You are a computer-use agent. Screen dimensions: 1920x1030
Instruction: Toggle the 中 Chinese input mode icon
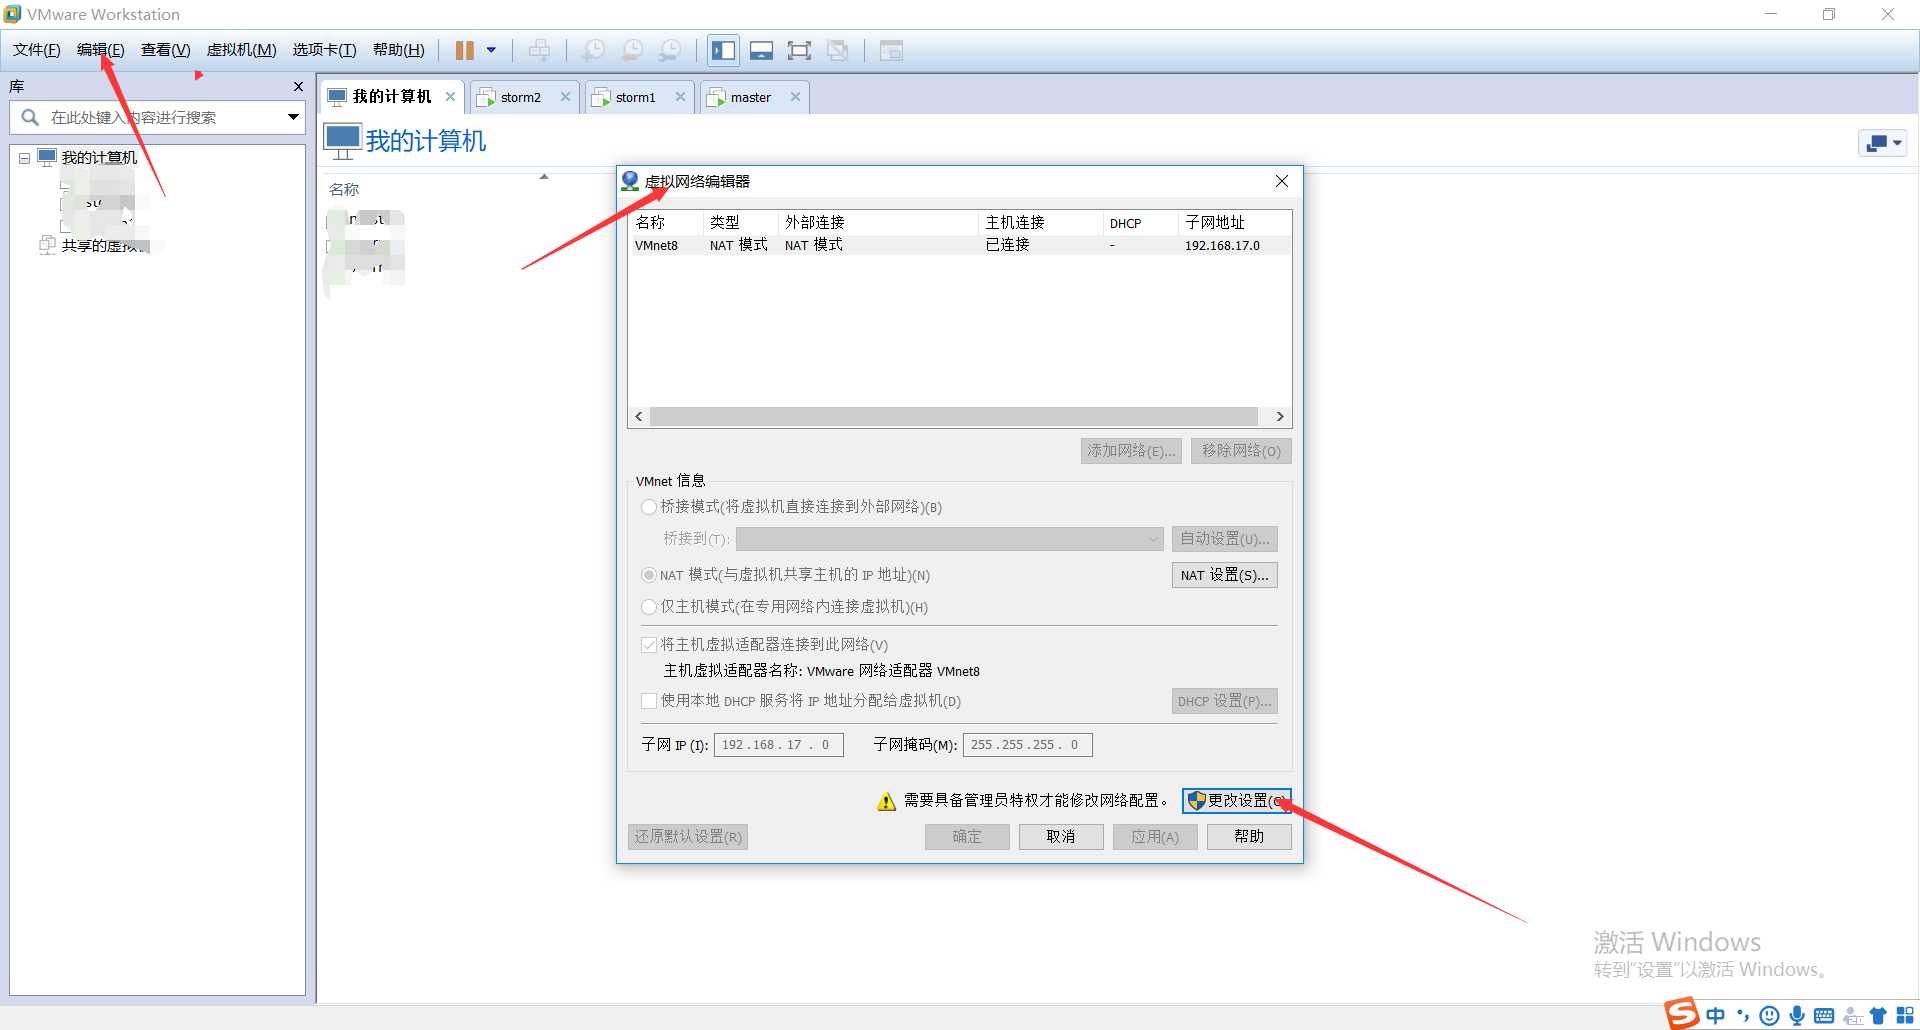coord(1716,1016)
